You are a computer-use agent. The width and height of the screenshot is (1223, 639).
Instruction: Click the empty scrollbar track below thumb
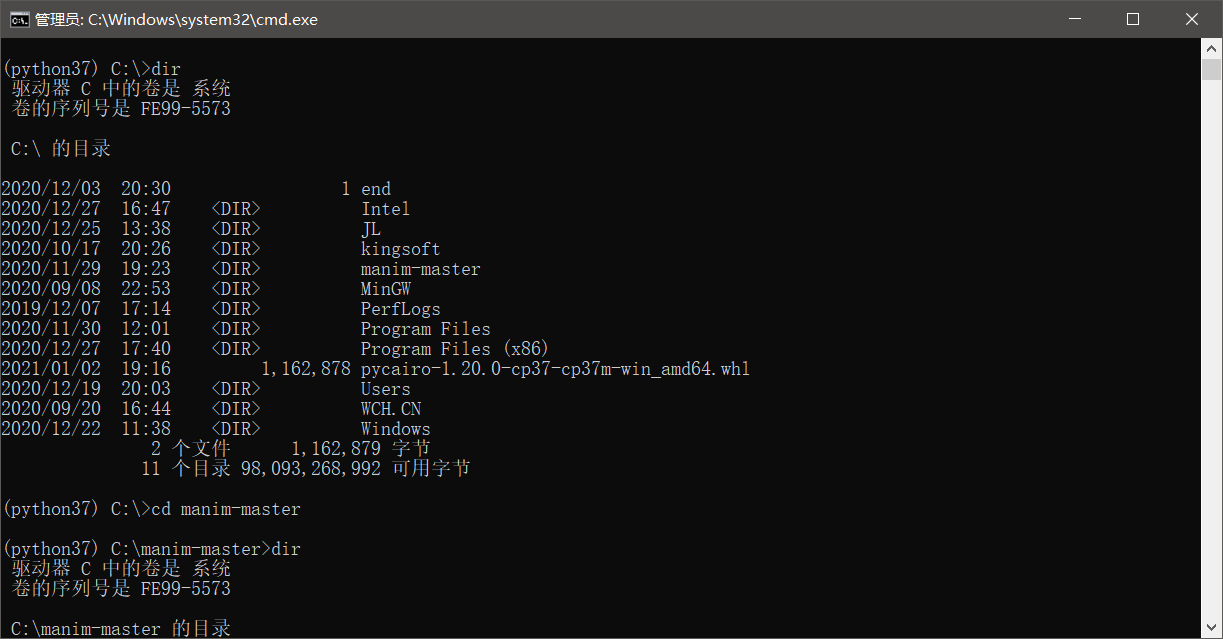pyautogui.click(x=1212, y=350)
